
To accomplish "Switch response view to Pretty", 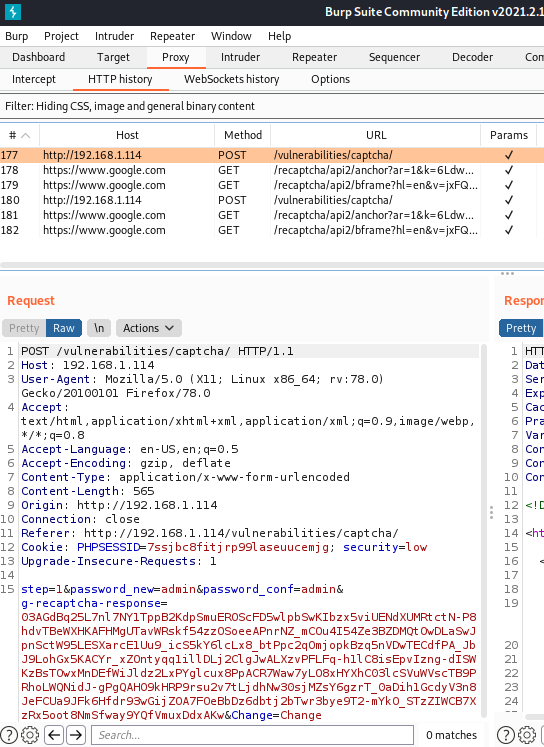I will (x=521, y=328).
